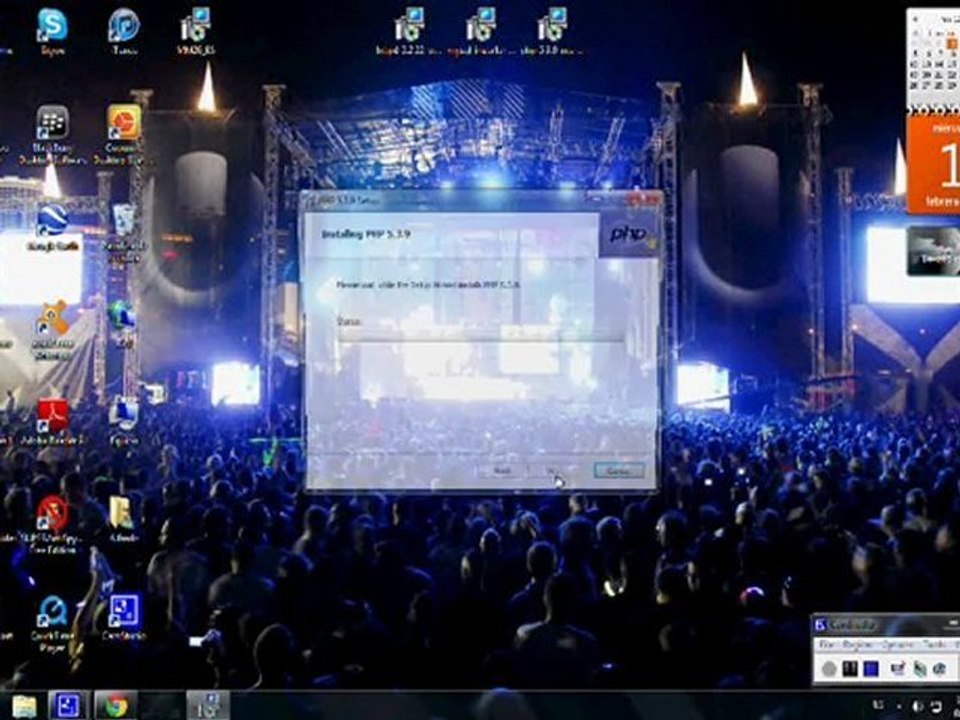Click the CamStudio window title bar icon
Viewport: 960px width, 720px height.
point(821,625)
